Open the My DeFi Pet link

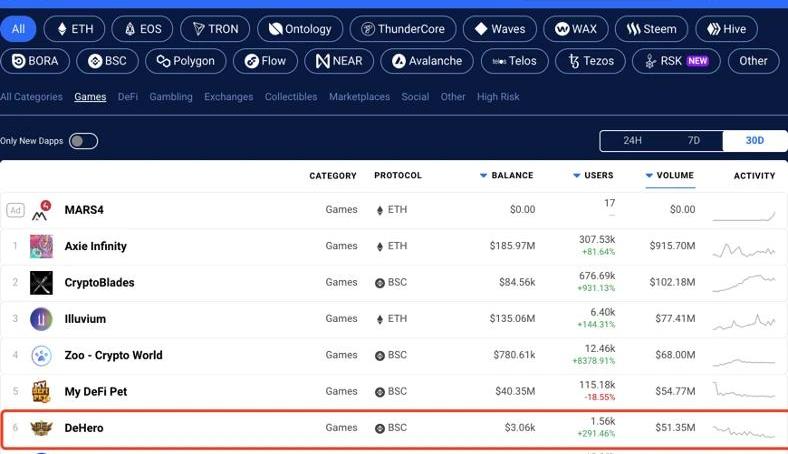click(x=95, y=392)
